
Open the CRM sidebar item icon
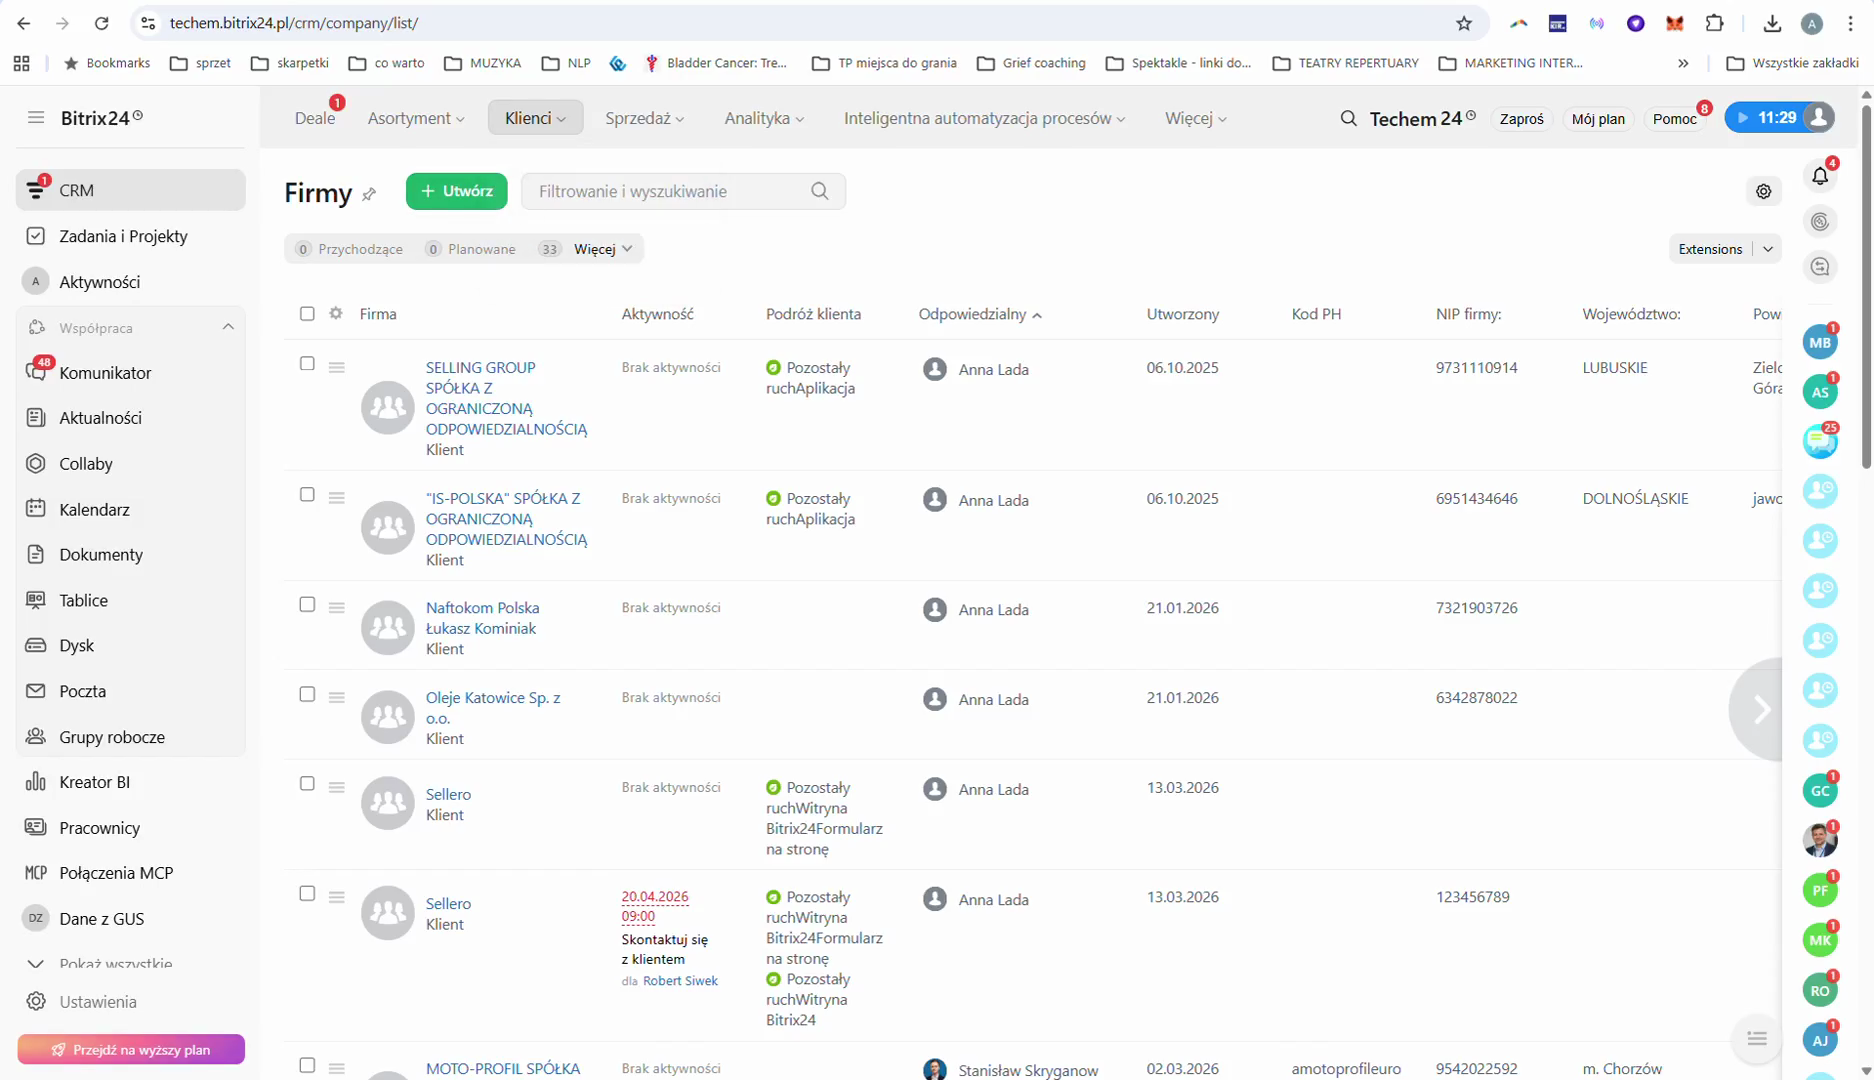(36, 190)
